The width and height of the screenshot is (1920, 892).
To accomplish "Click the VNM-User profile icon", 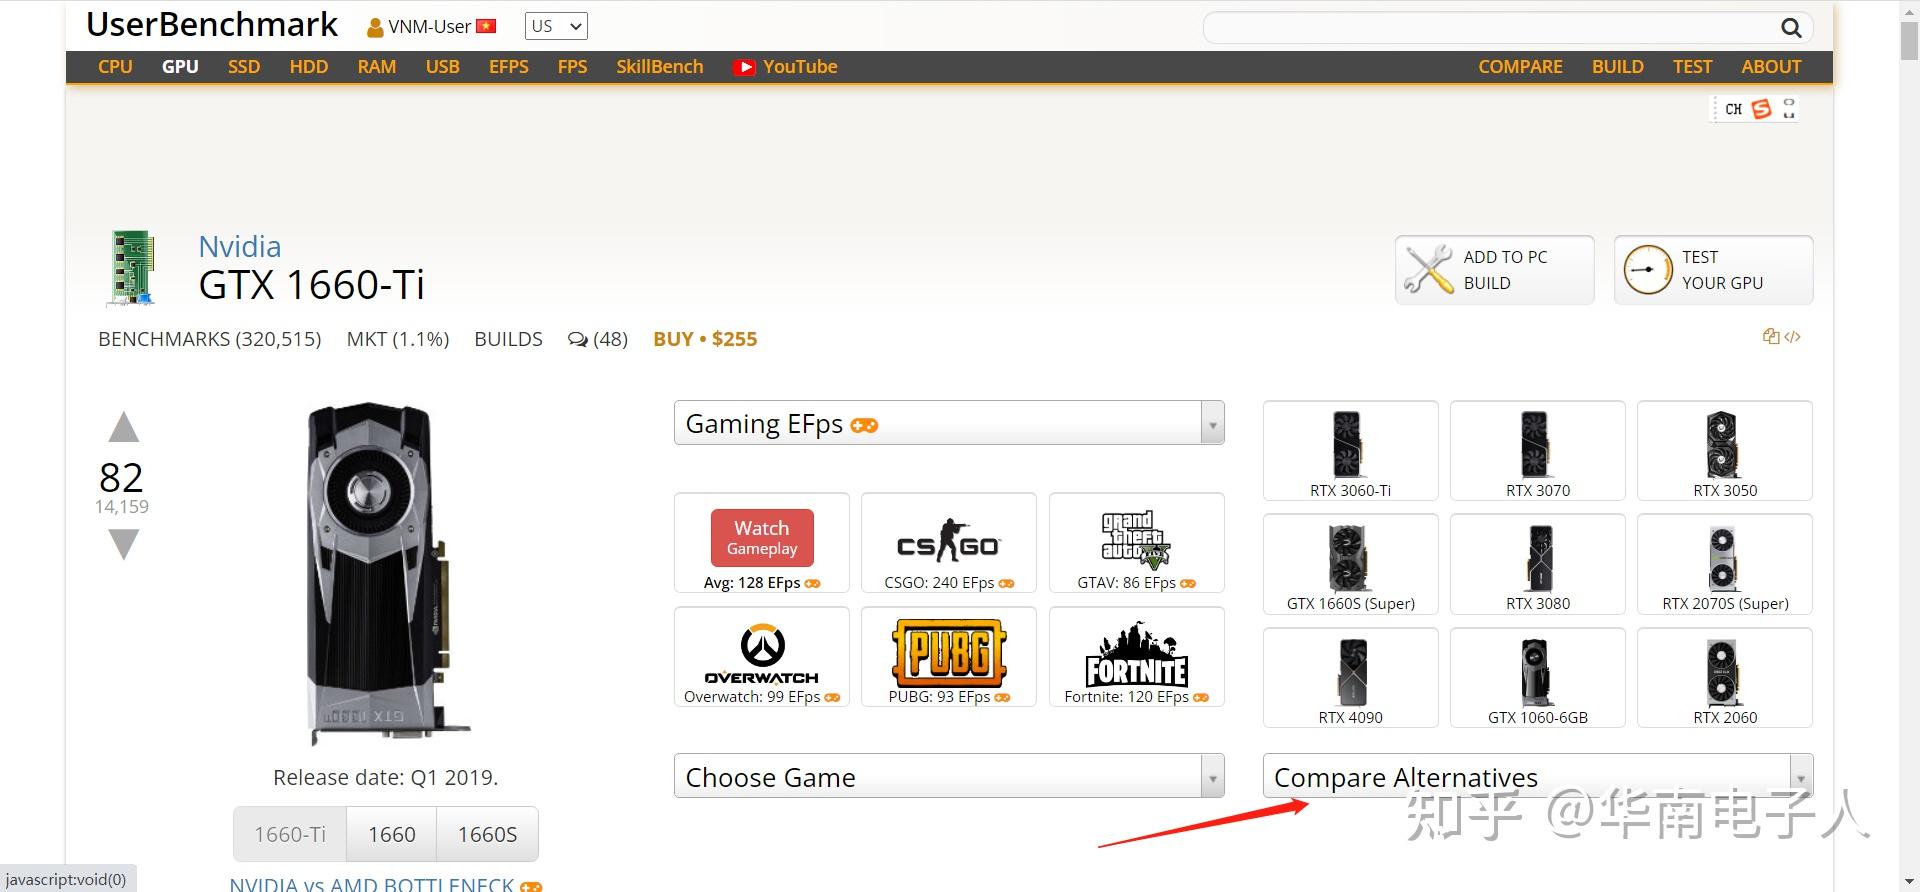I will [x=375, y=28].
